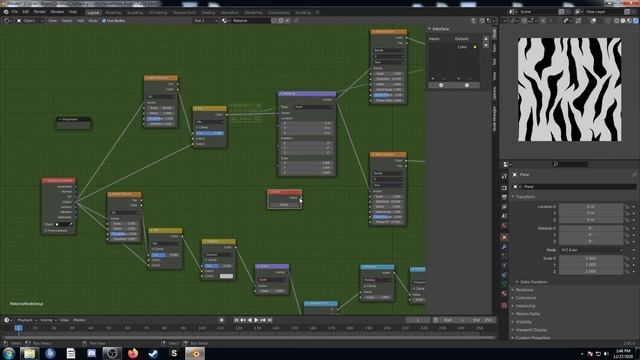The image size is (640, 360).
Task: Jump to the timeline end frame
Action: [x=269, y=320]
